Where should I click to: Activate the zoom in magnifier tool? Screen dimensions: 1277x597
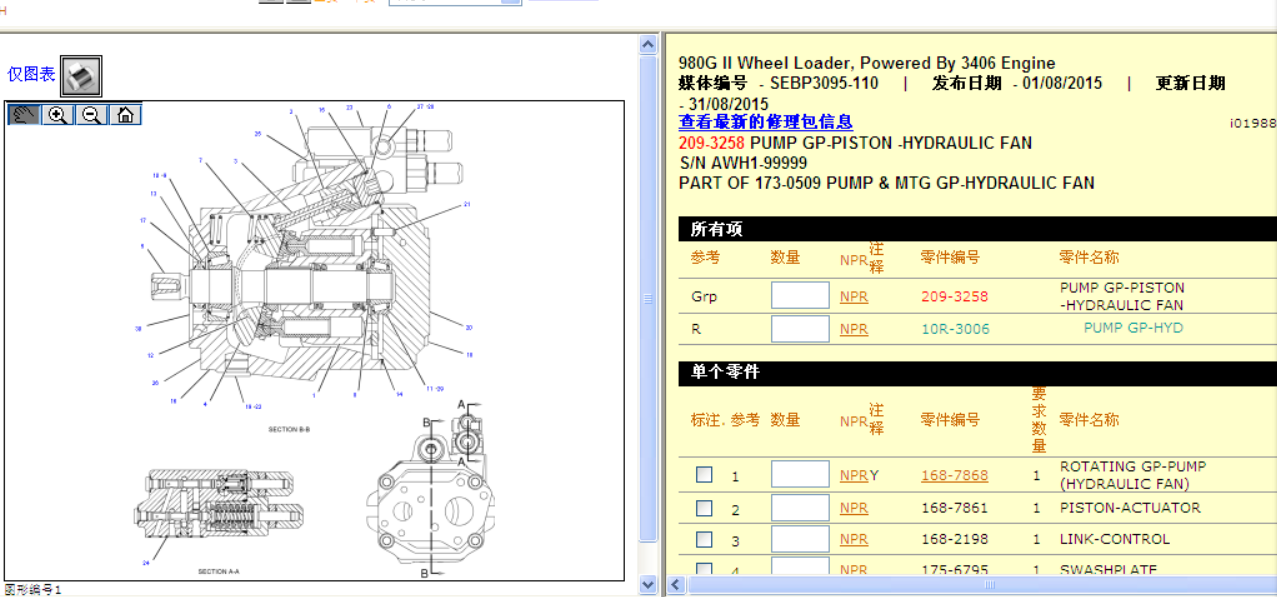[58, 114]
